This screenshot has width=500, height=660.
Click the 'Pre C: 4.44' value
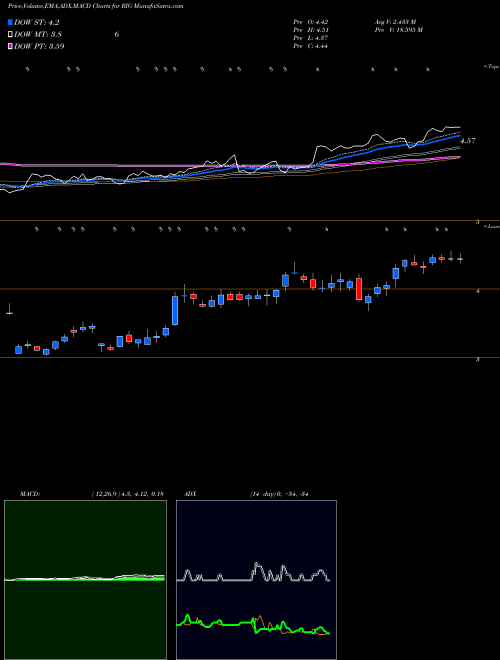[311, 46]
